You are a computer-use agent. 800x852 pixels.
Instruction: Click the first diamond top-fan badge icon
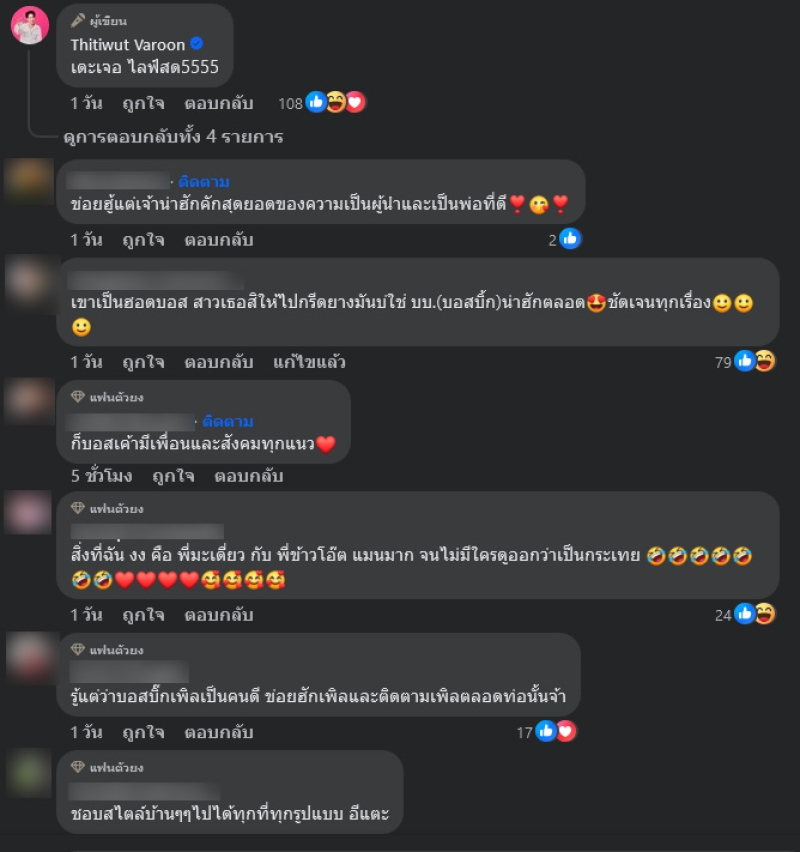coord(78,397)
